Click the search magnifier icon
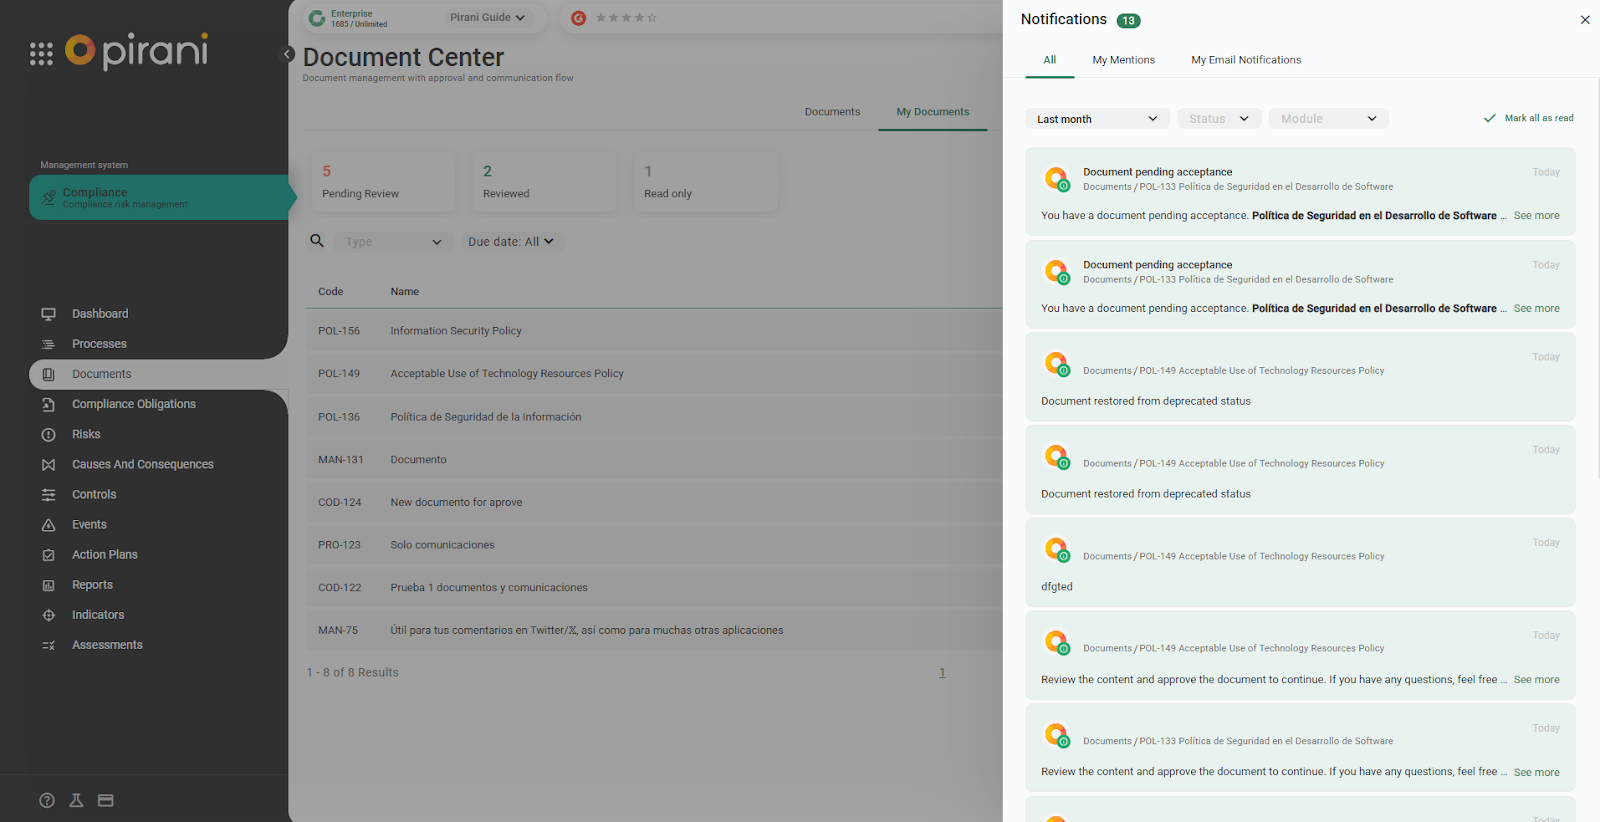Image resolution: width=1600 pixels, height=822 pixels. [x=317, y=241]
